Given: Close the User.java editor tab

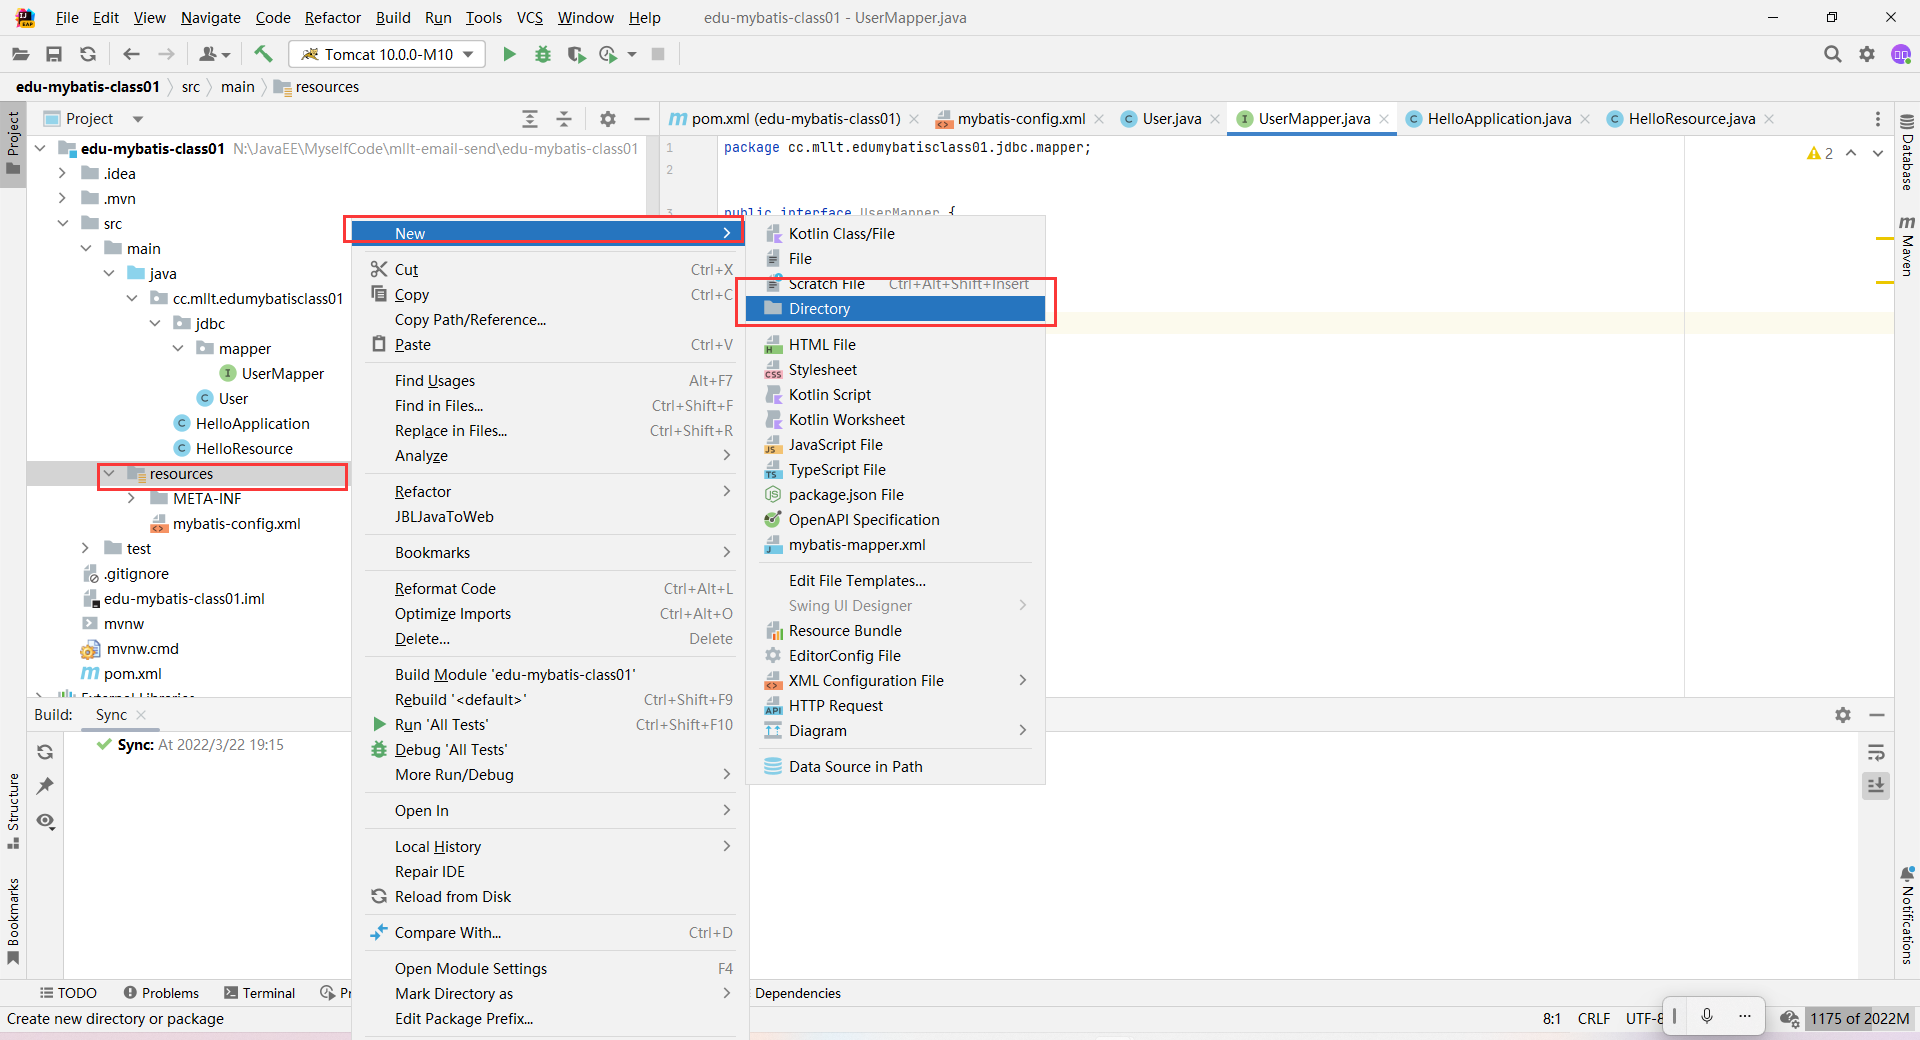Looking at the screenshot, I should pos(1215,119).
